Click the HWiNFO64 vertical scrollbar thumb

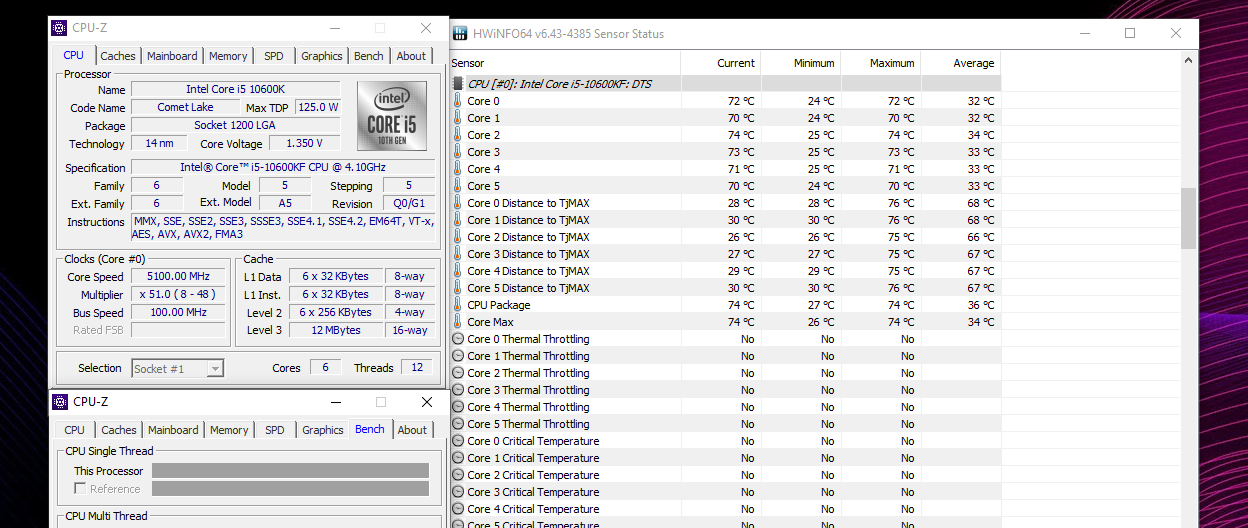pos(1189,218)
